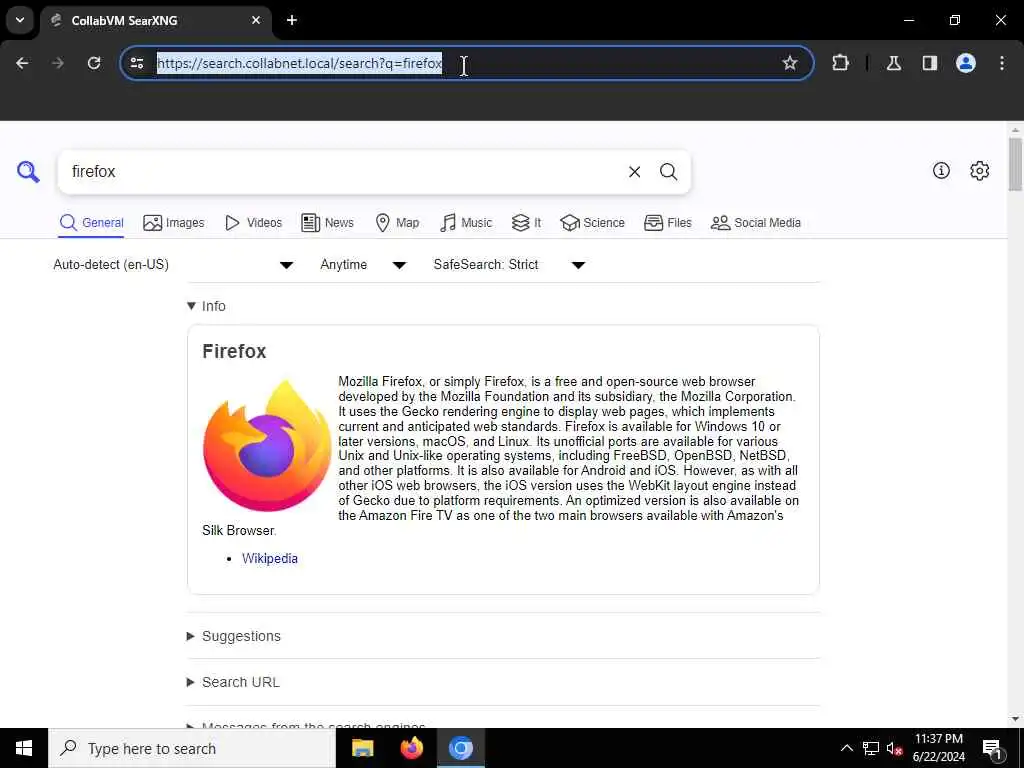Switch to the Images category tab
The width and height of the screenshot is (1024, 768).
coord(174,223)
